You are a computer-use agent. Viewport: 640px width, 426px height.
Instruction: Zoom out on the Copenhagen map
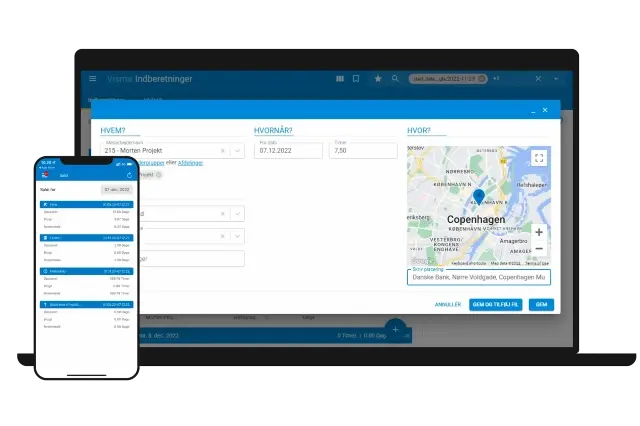point(539,248)
